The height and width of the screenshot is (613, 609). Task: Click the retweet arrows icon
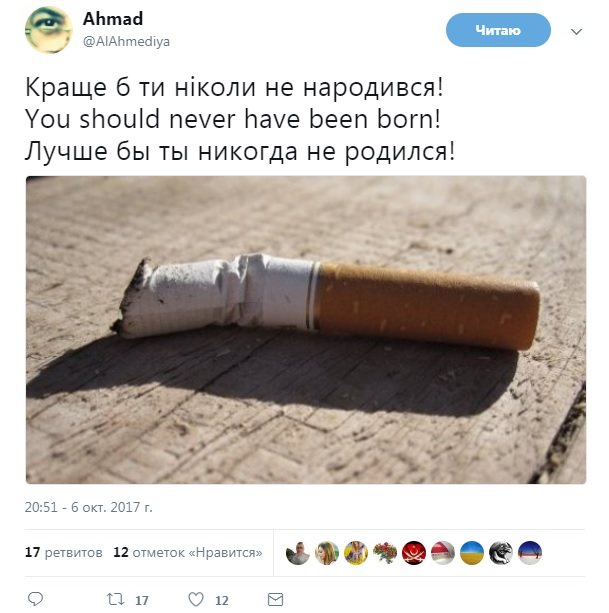coord(115,599)
